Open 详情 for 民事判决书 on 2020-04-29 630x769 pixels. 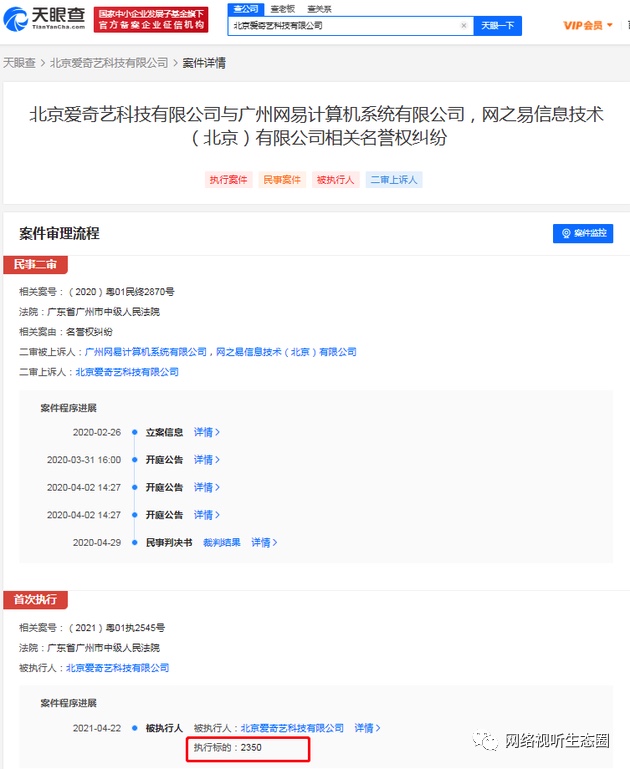(264, 542)
